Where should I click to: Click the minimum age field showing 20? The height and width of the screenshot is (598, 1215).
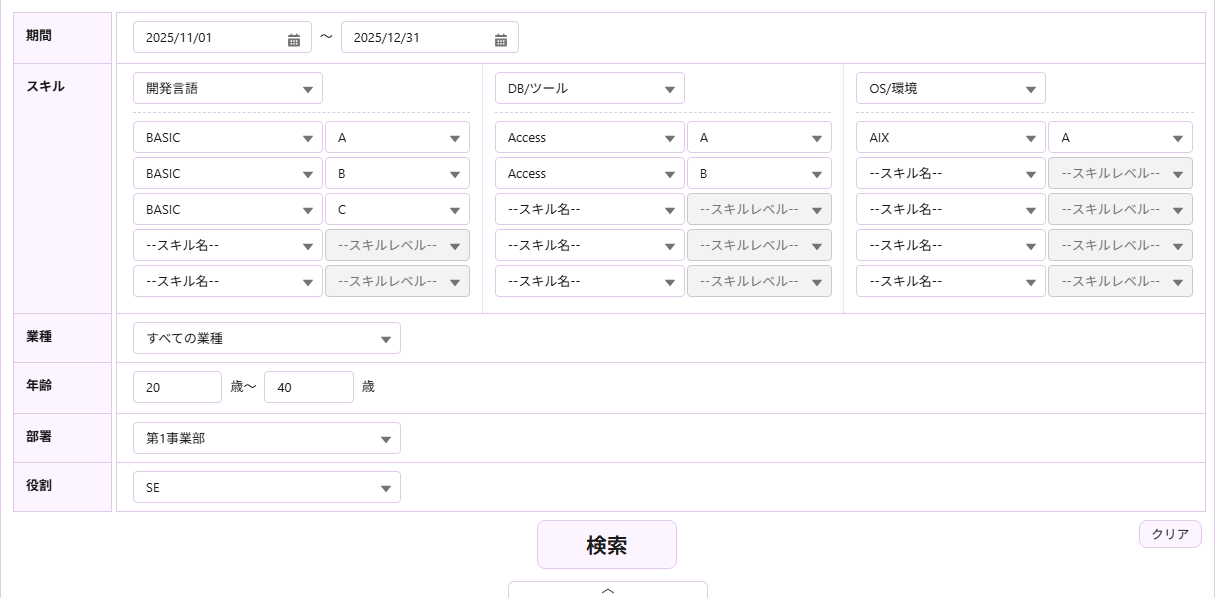[177, 387]
